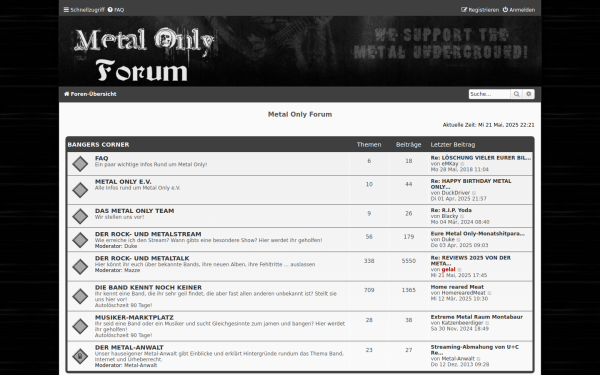
Task: Open Extreme Metal Raum Montabaur post
Action: 476,317
